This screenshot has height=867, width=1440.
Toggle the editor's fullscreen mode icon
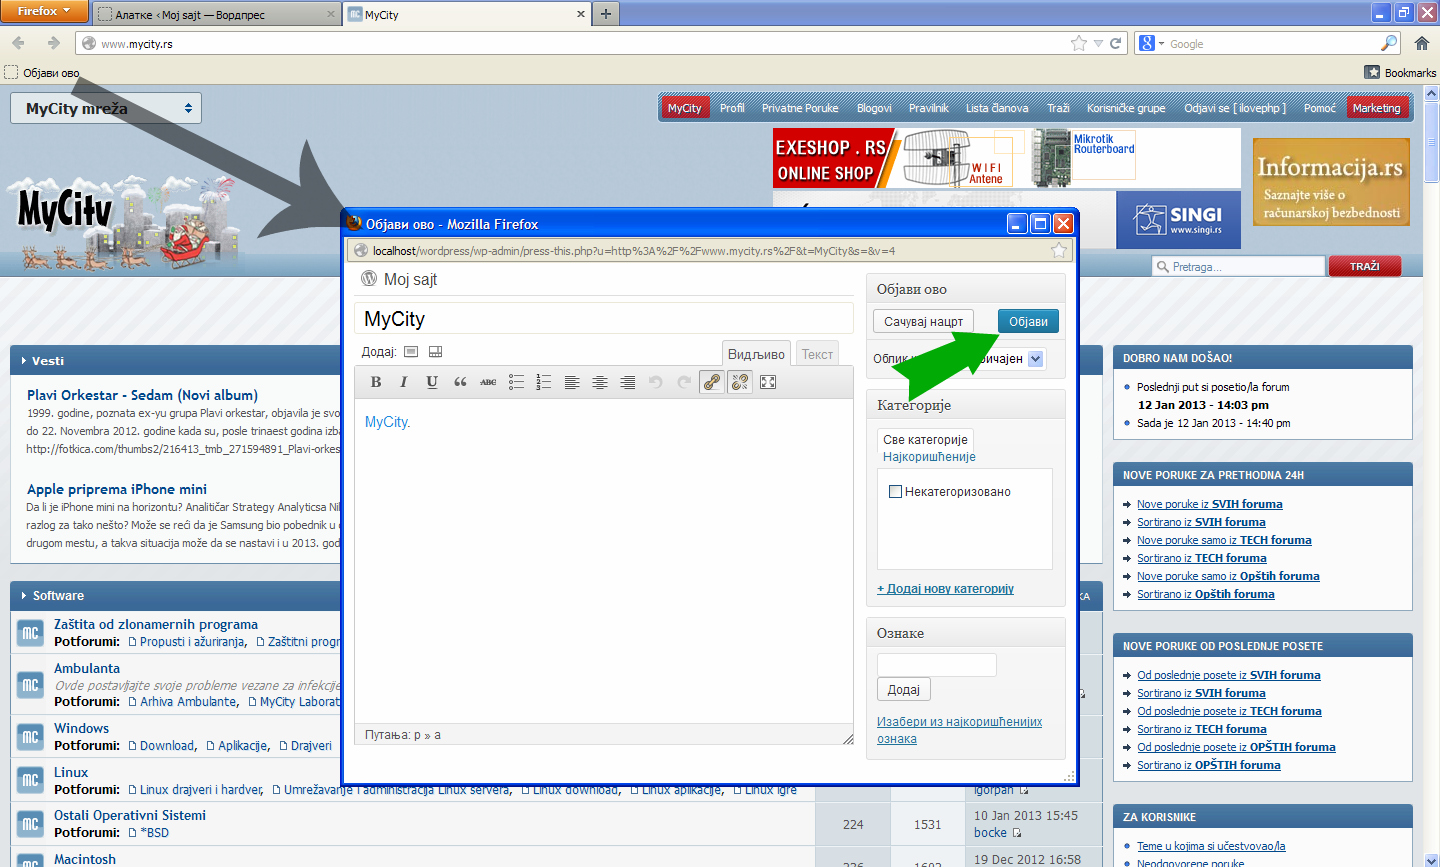(768, 382)
